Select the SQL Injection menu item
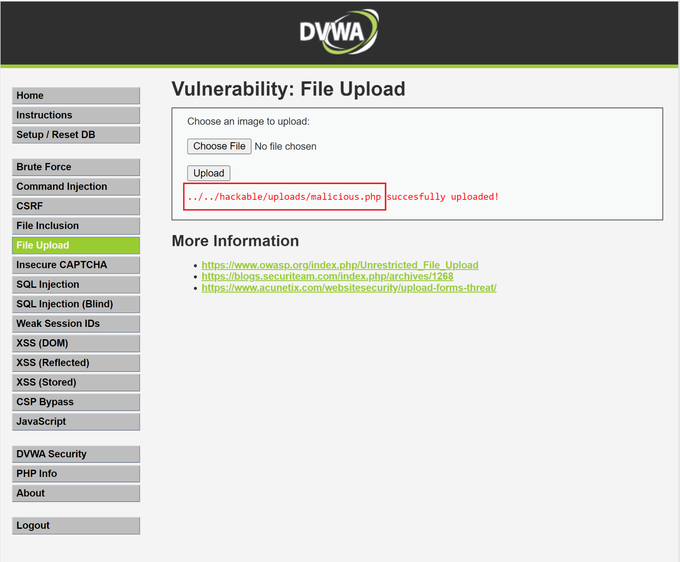Screen dimensions: 680x562 (x=76, y=285)
